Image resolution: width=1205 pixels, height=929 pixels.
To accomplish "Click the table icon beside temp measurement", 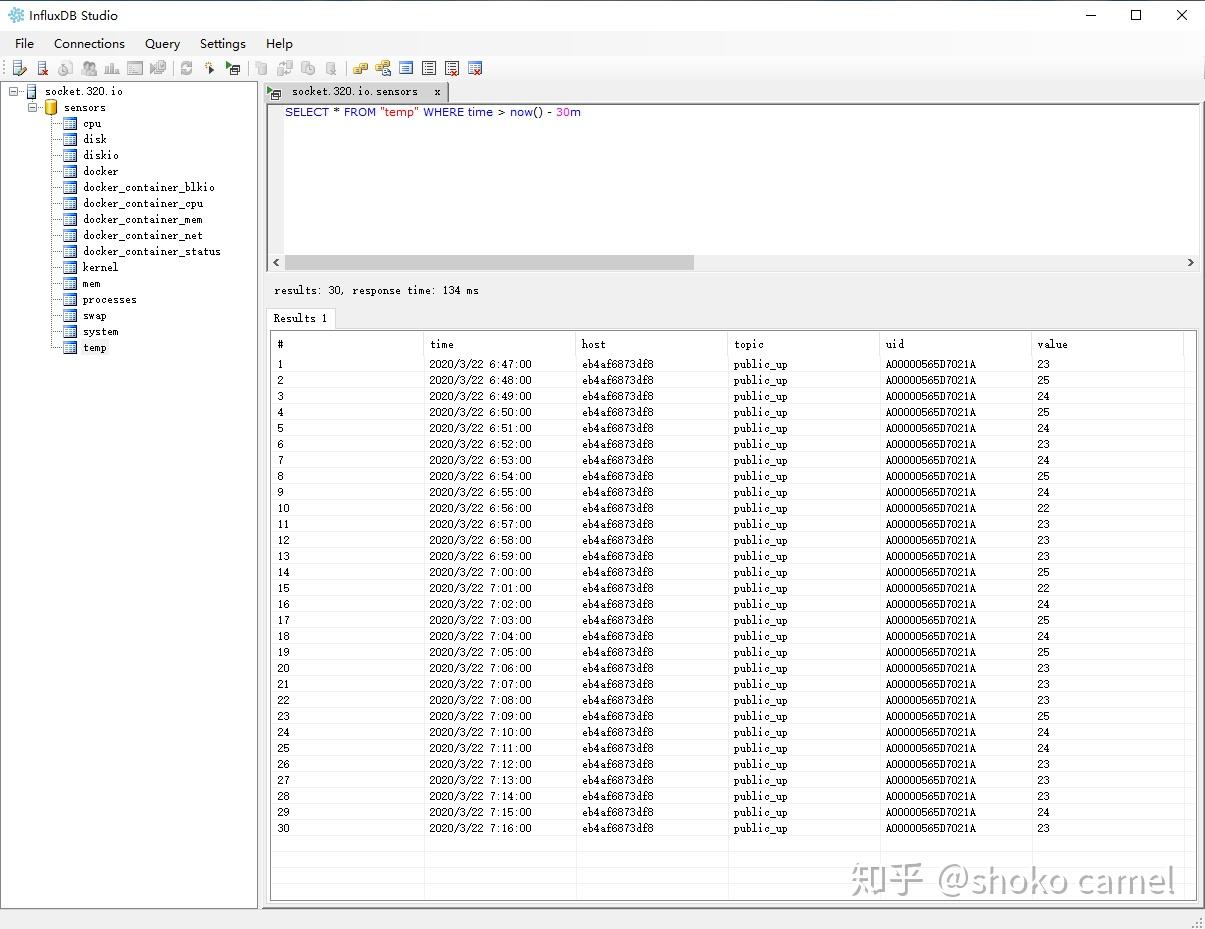I will 70,348.
